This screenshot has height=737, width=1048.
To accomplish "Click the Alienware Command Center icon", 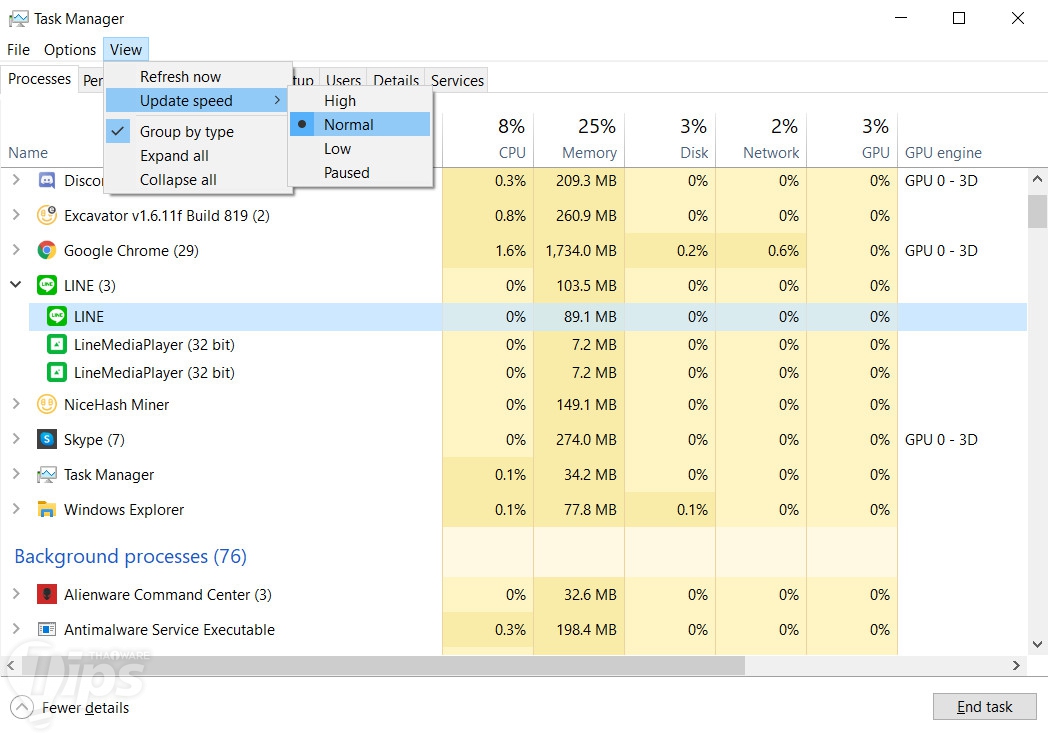I will point(47,595).
